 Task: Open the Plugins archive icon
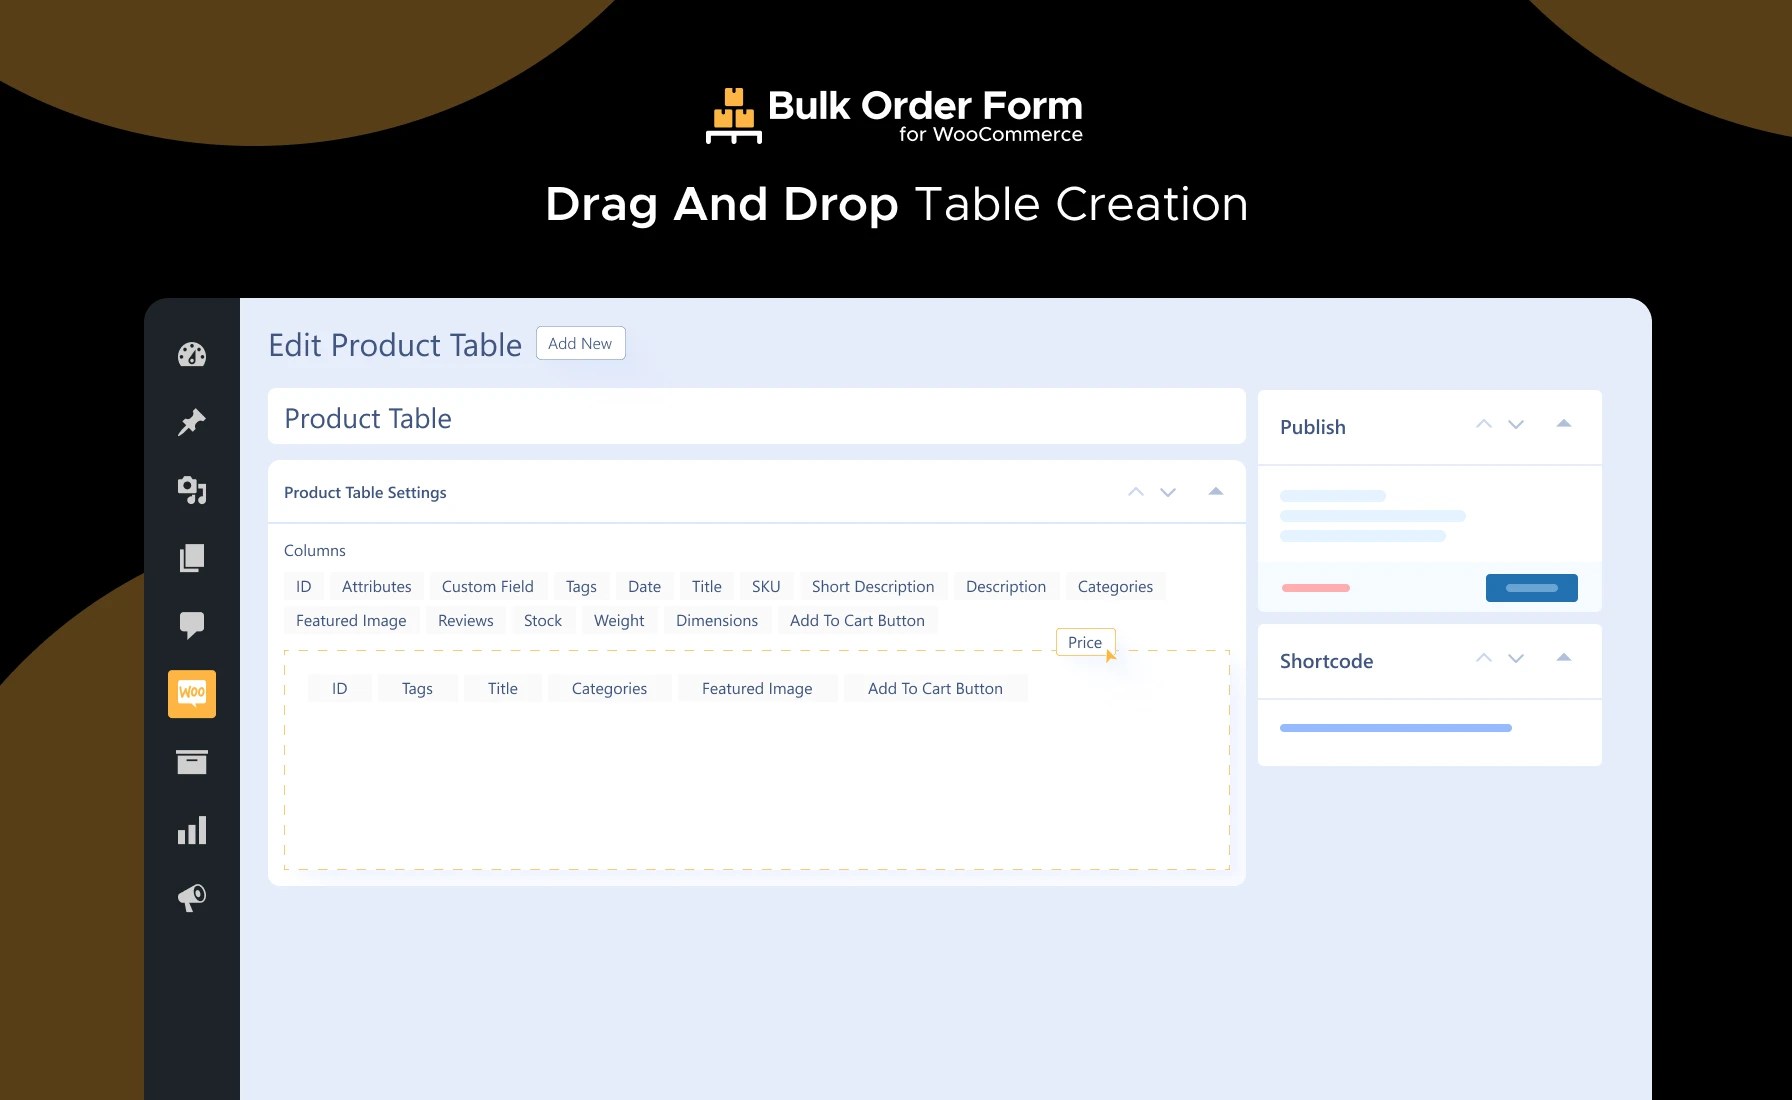(x=192, y=762)
